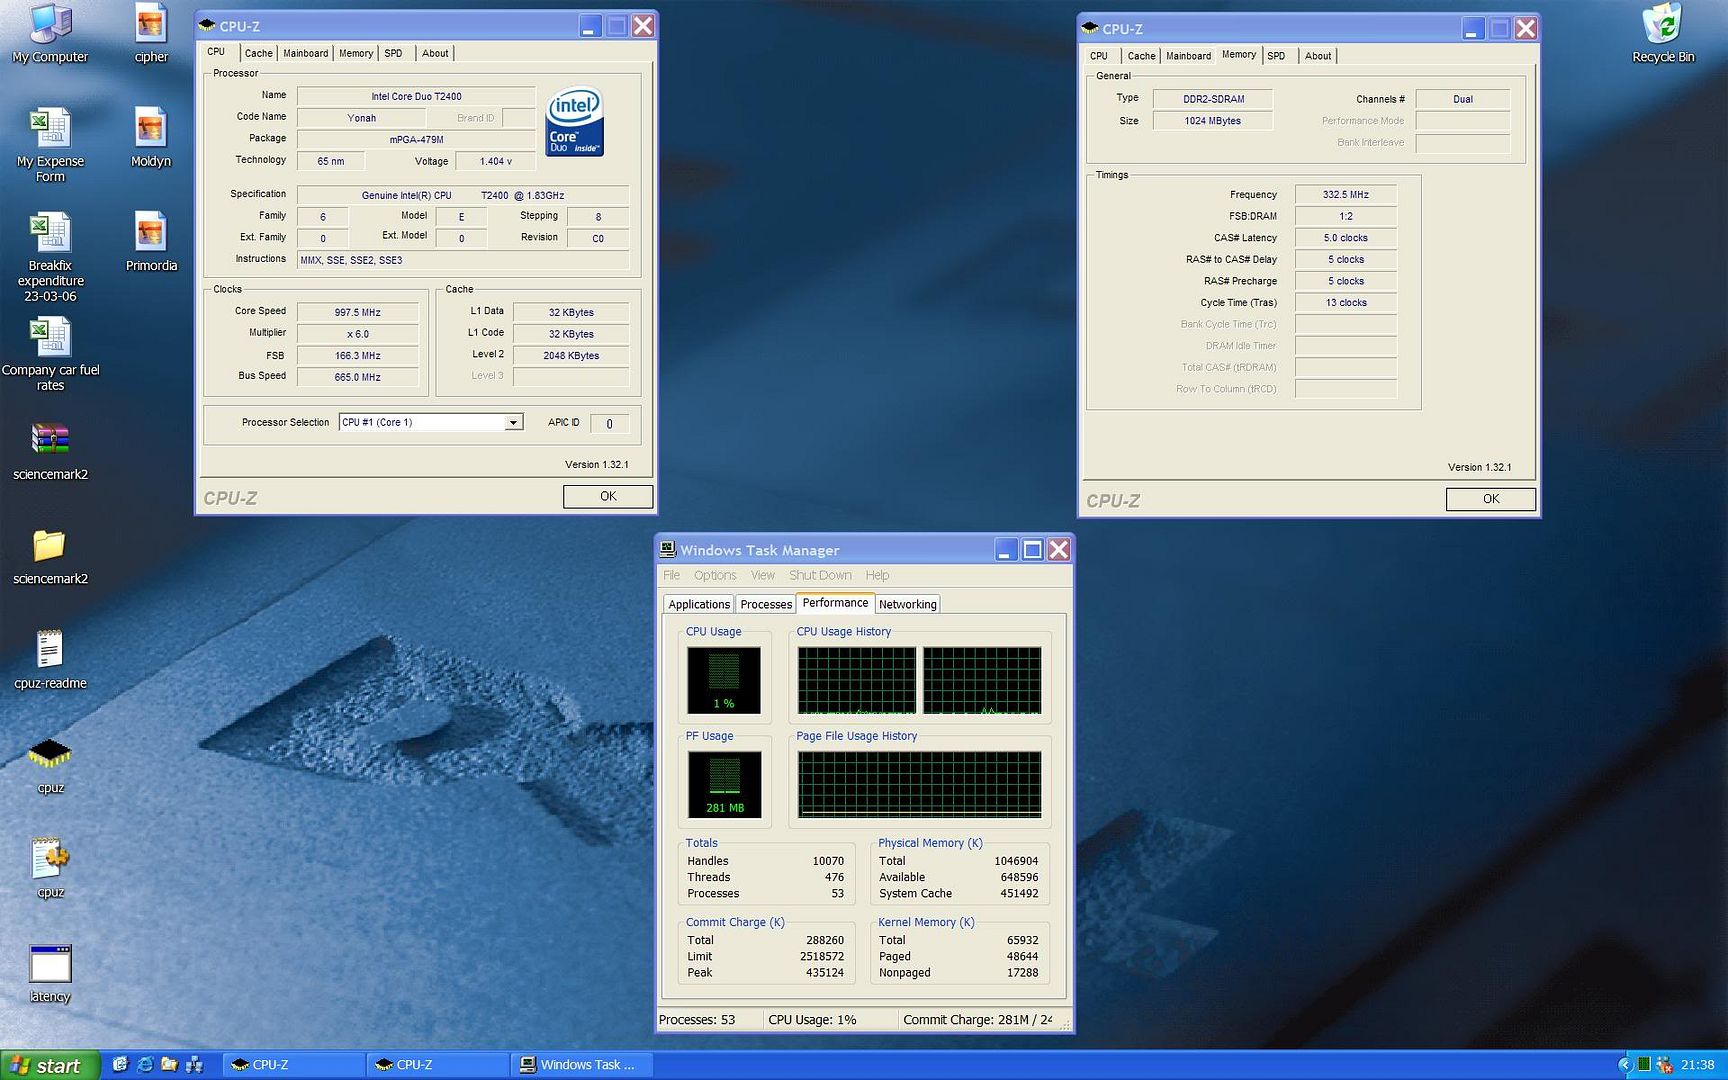This screenshot has width=1728, height=1080.
Task: Switch to CPU tab in right CPU-Z window
Action: tap(1099, 56)
